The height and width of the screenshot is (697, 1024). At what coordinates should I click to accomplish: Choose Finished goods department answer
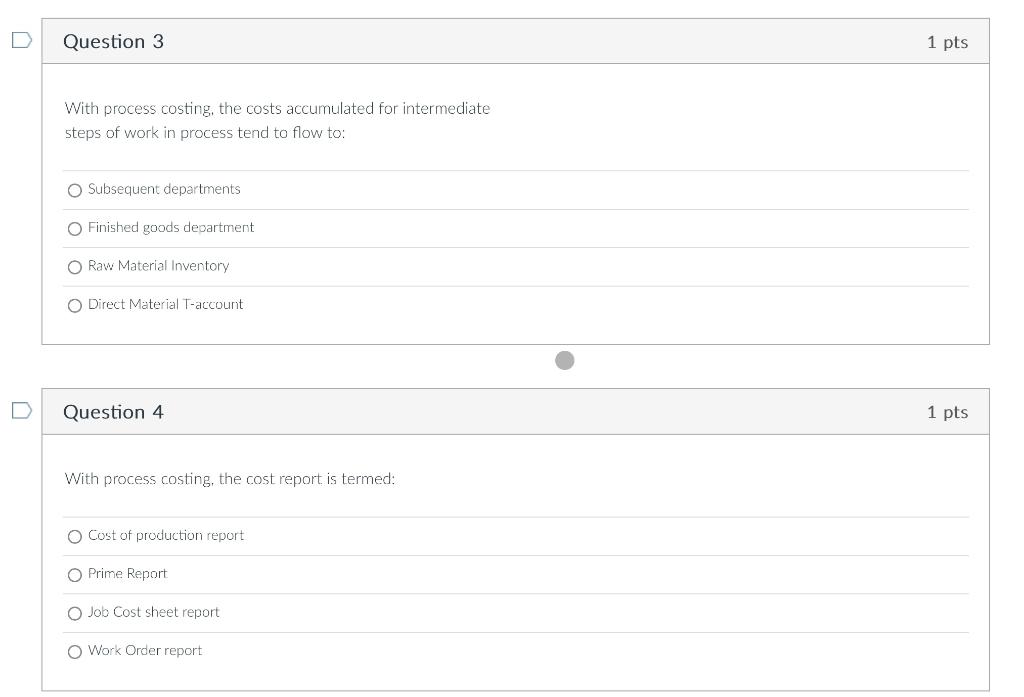point(75,229)
